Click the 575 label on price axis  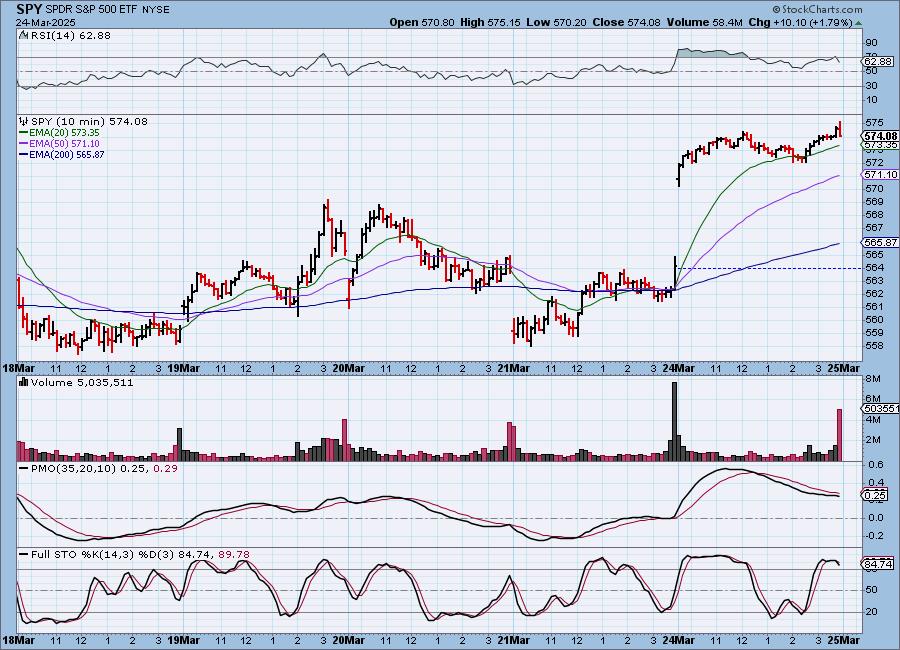[x=874, y=123]
